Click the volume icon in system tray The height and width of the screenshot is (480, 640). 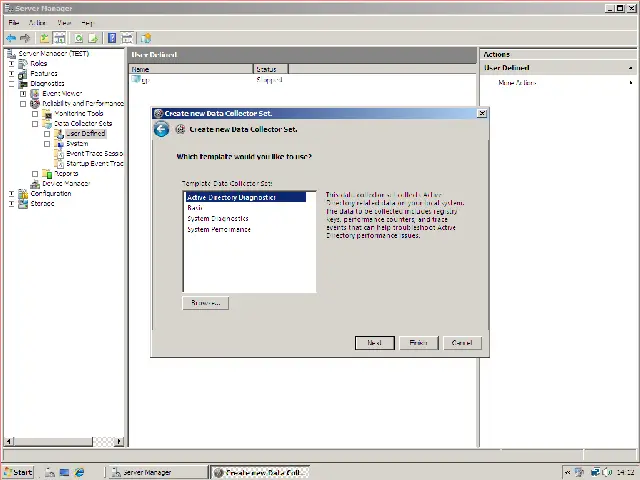click(x=606, y=472)
